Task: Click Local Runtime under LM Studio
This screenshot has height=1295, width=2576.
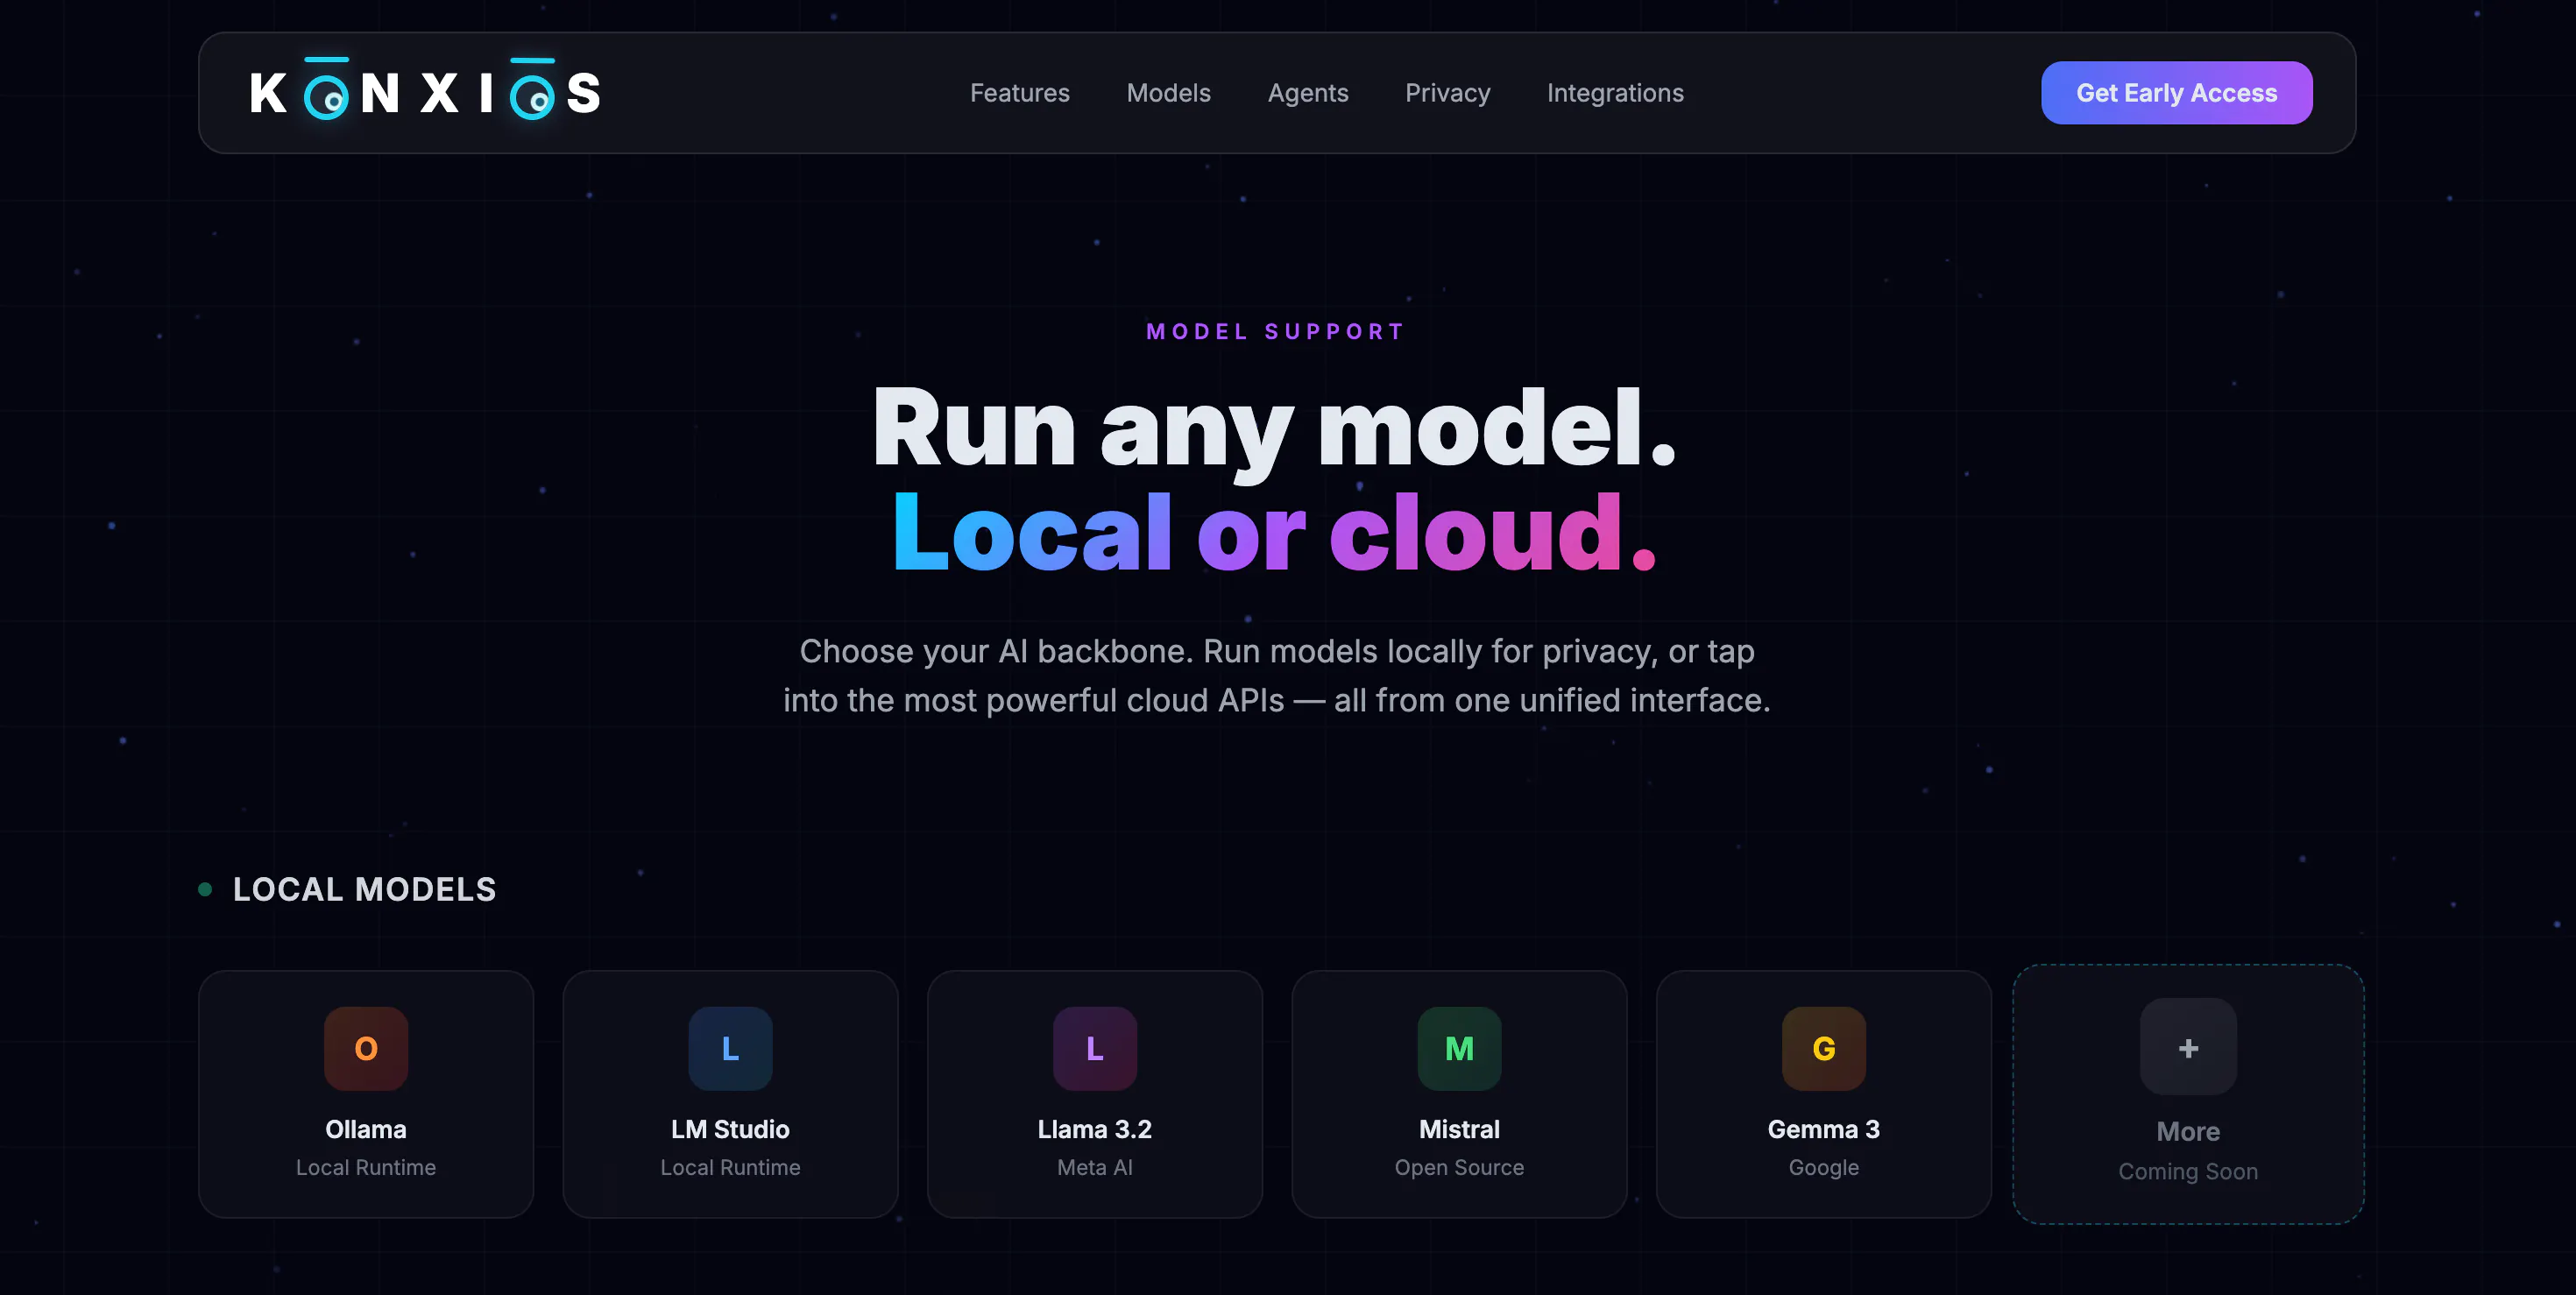Action: coord(730,1167)
